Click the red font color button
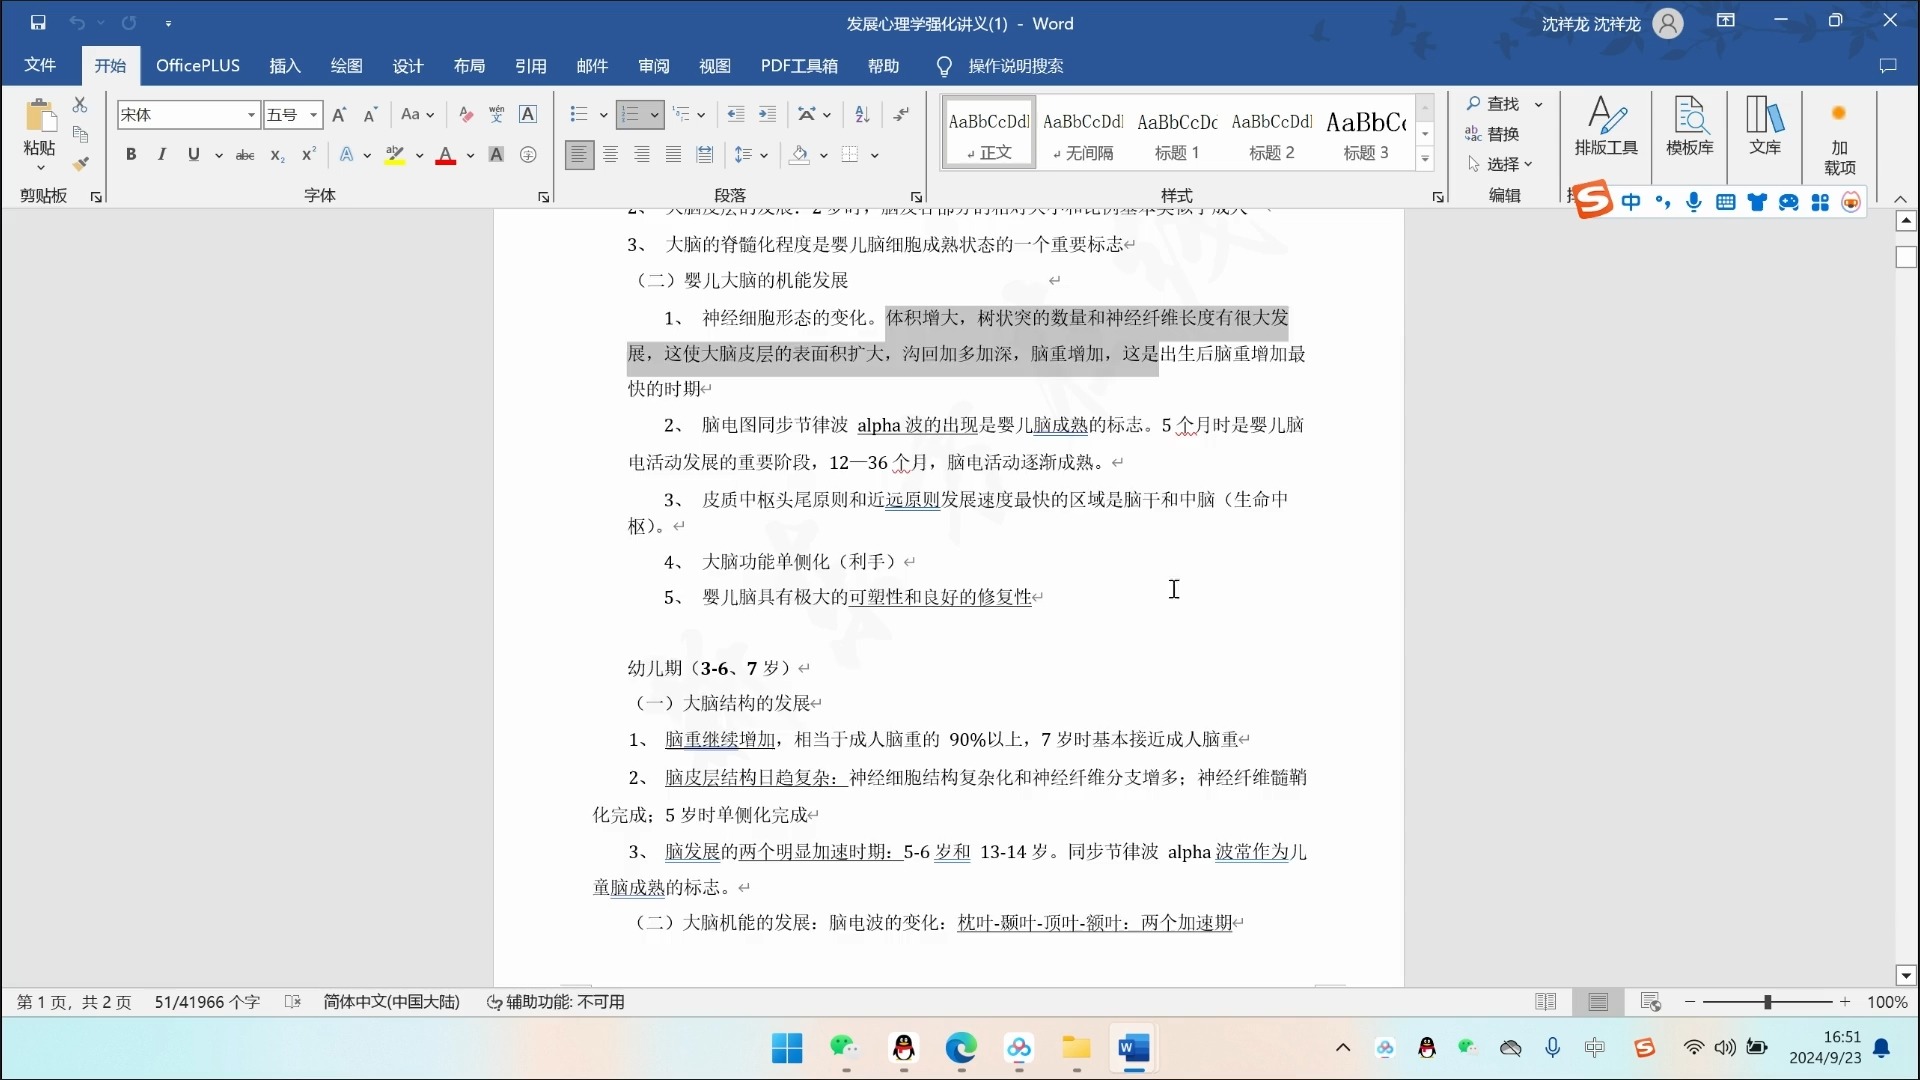Image resolution: width=1920 pixels, height=1080 pixels. point(446,155)
